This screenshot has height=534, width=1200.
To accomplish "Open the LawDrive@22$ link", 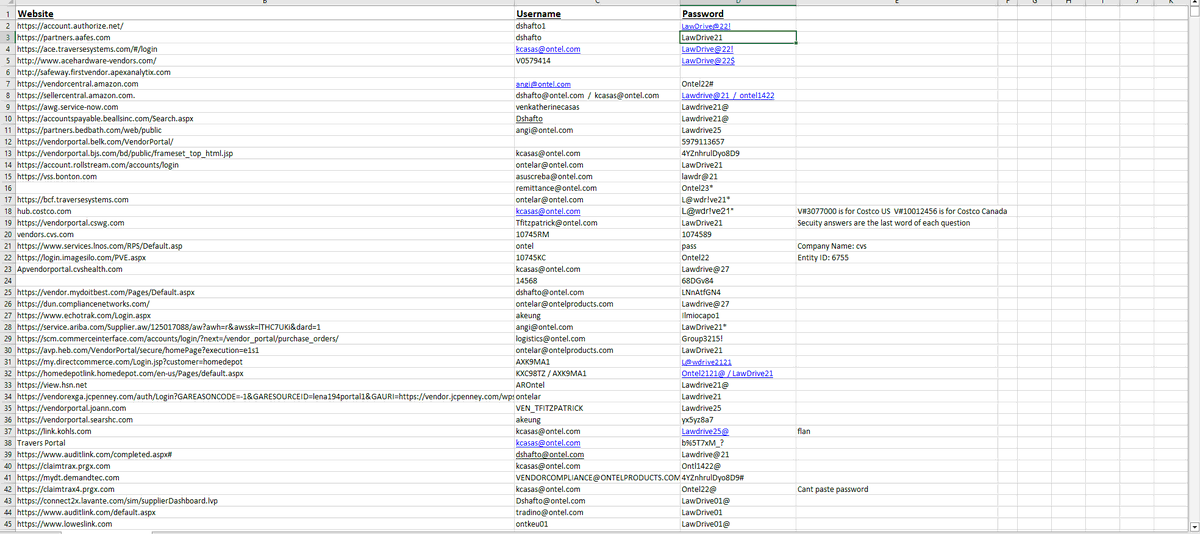I will 708,61.
